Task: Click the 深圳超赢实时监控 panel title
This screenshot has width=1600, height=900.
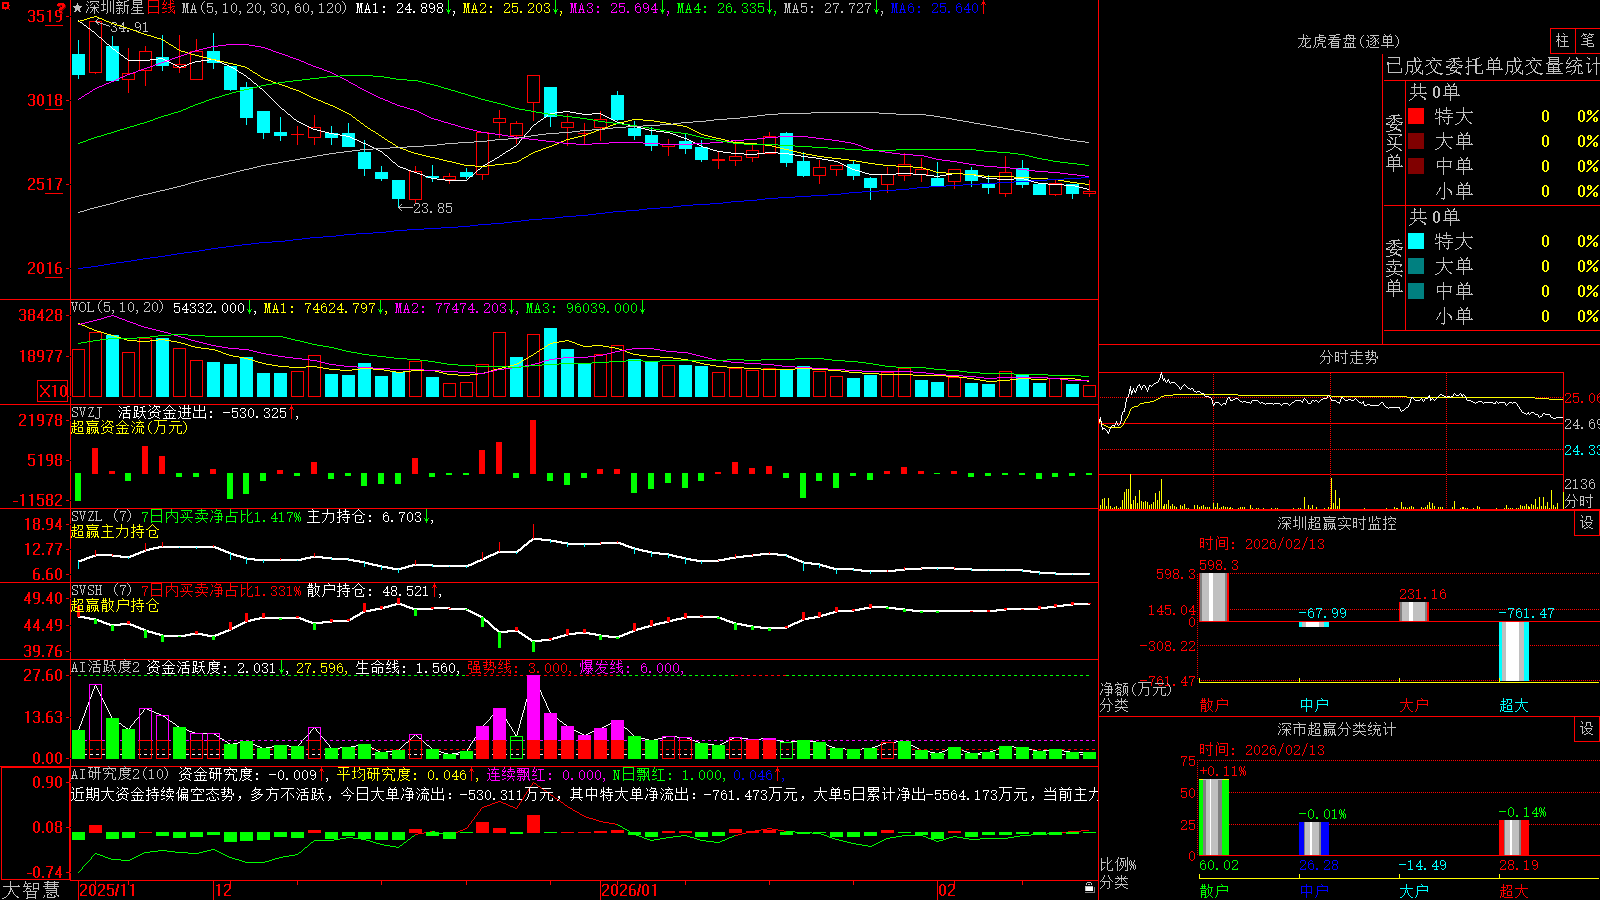Action: pos(1337,523)
